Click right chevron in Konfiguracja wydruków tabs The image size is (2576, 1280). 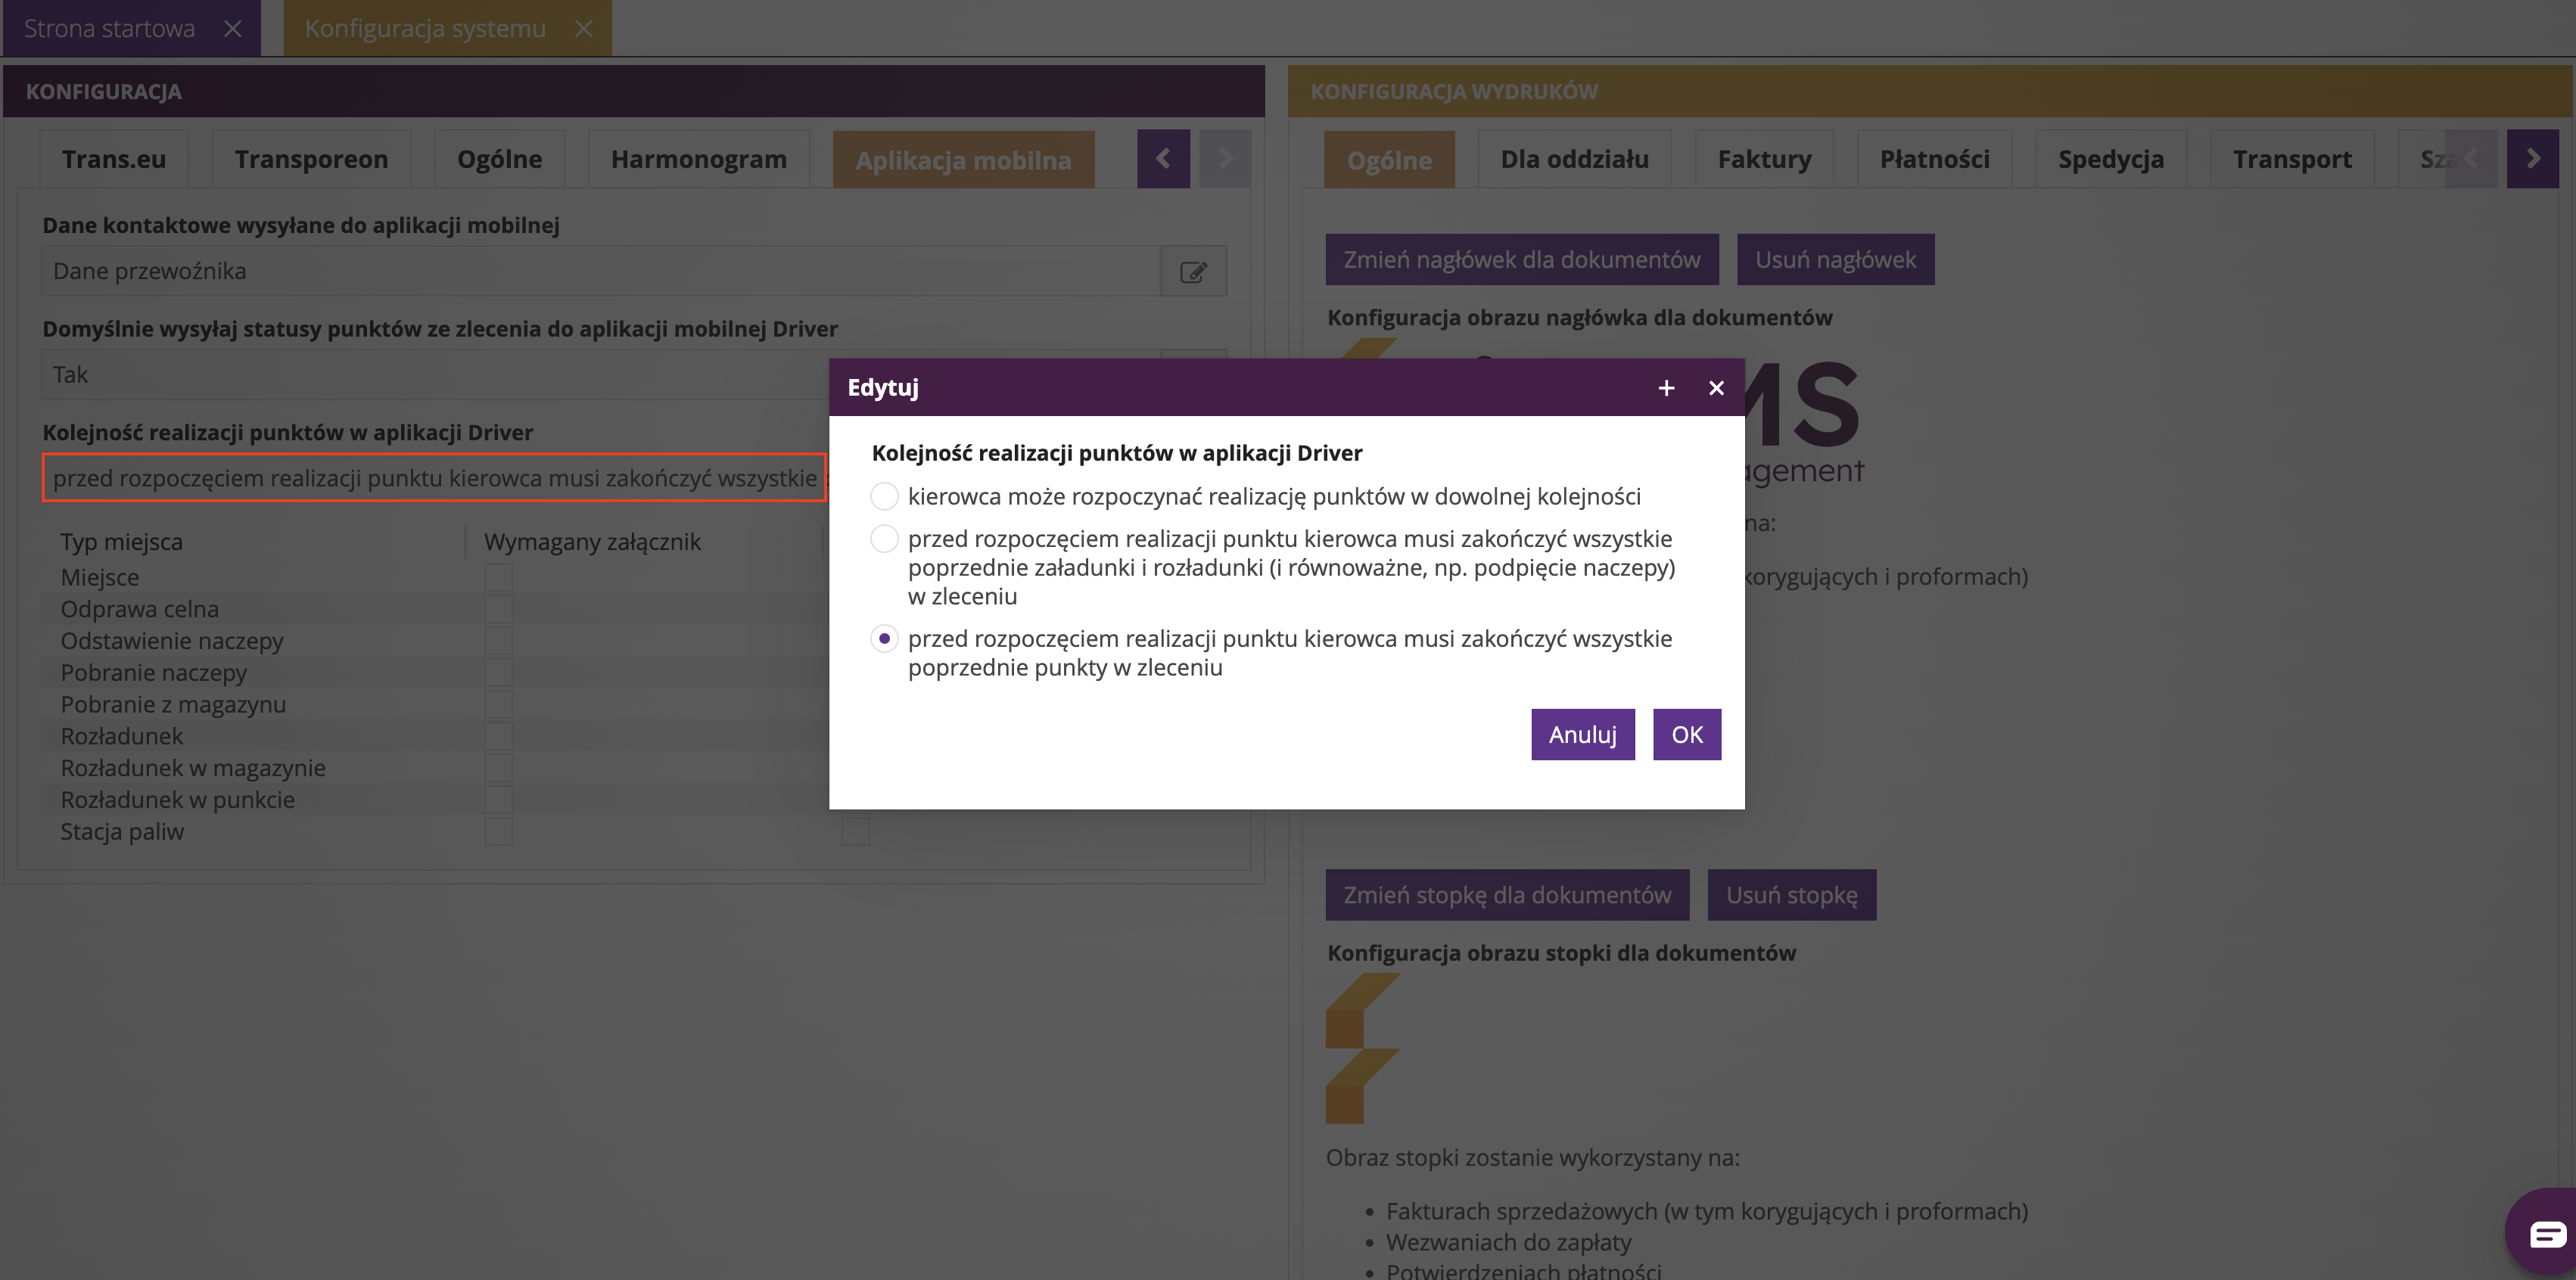click(2532, 159)
